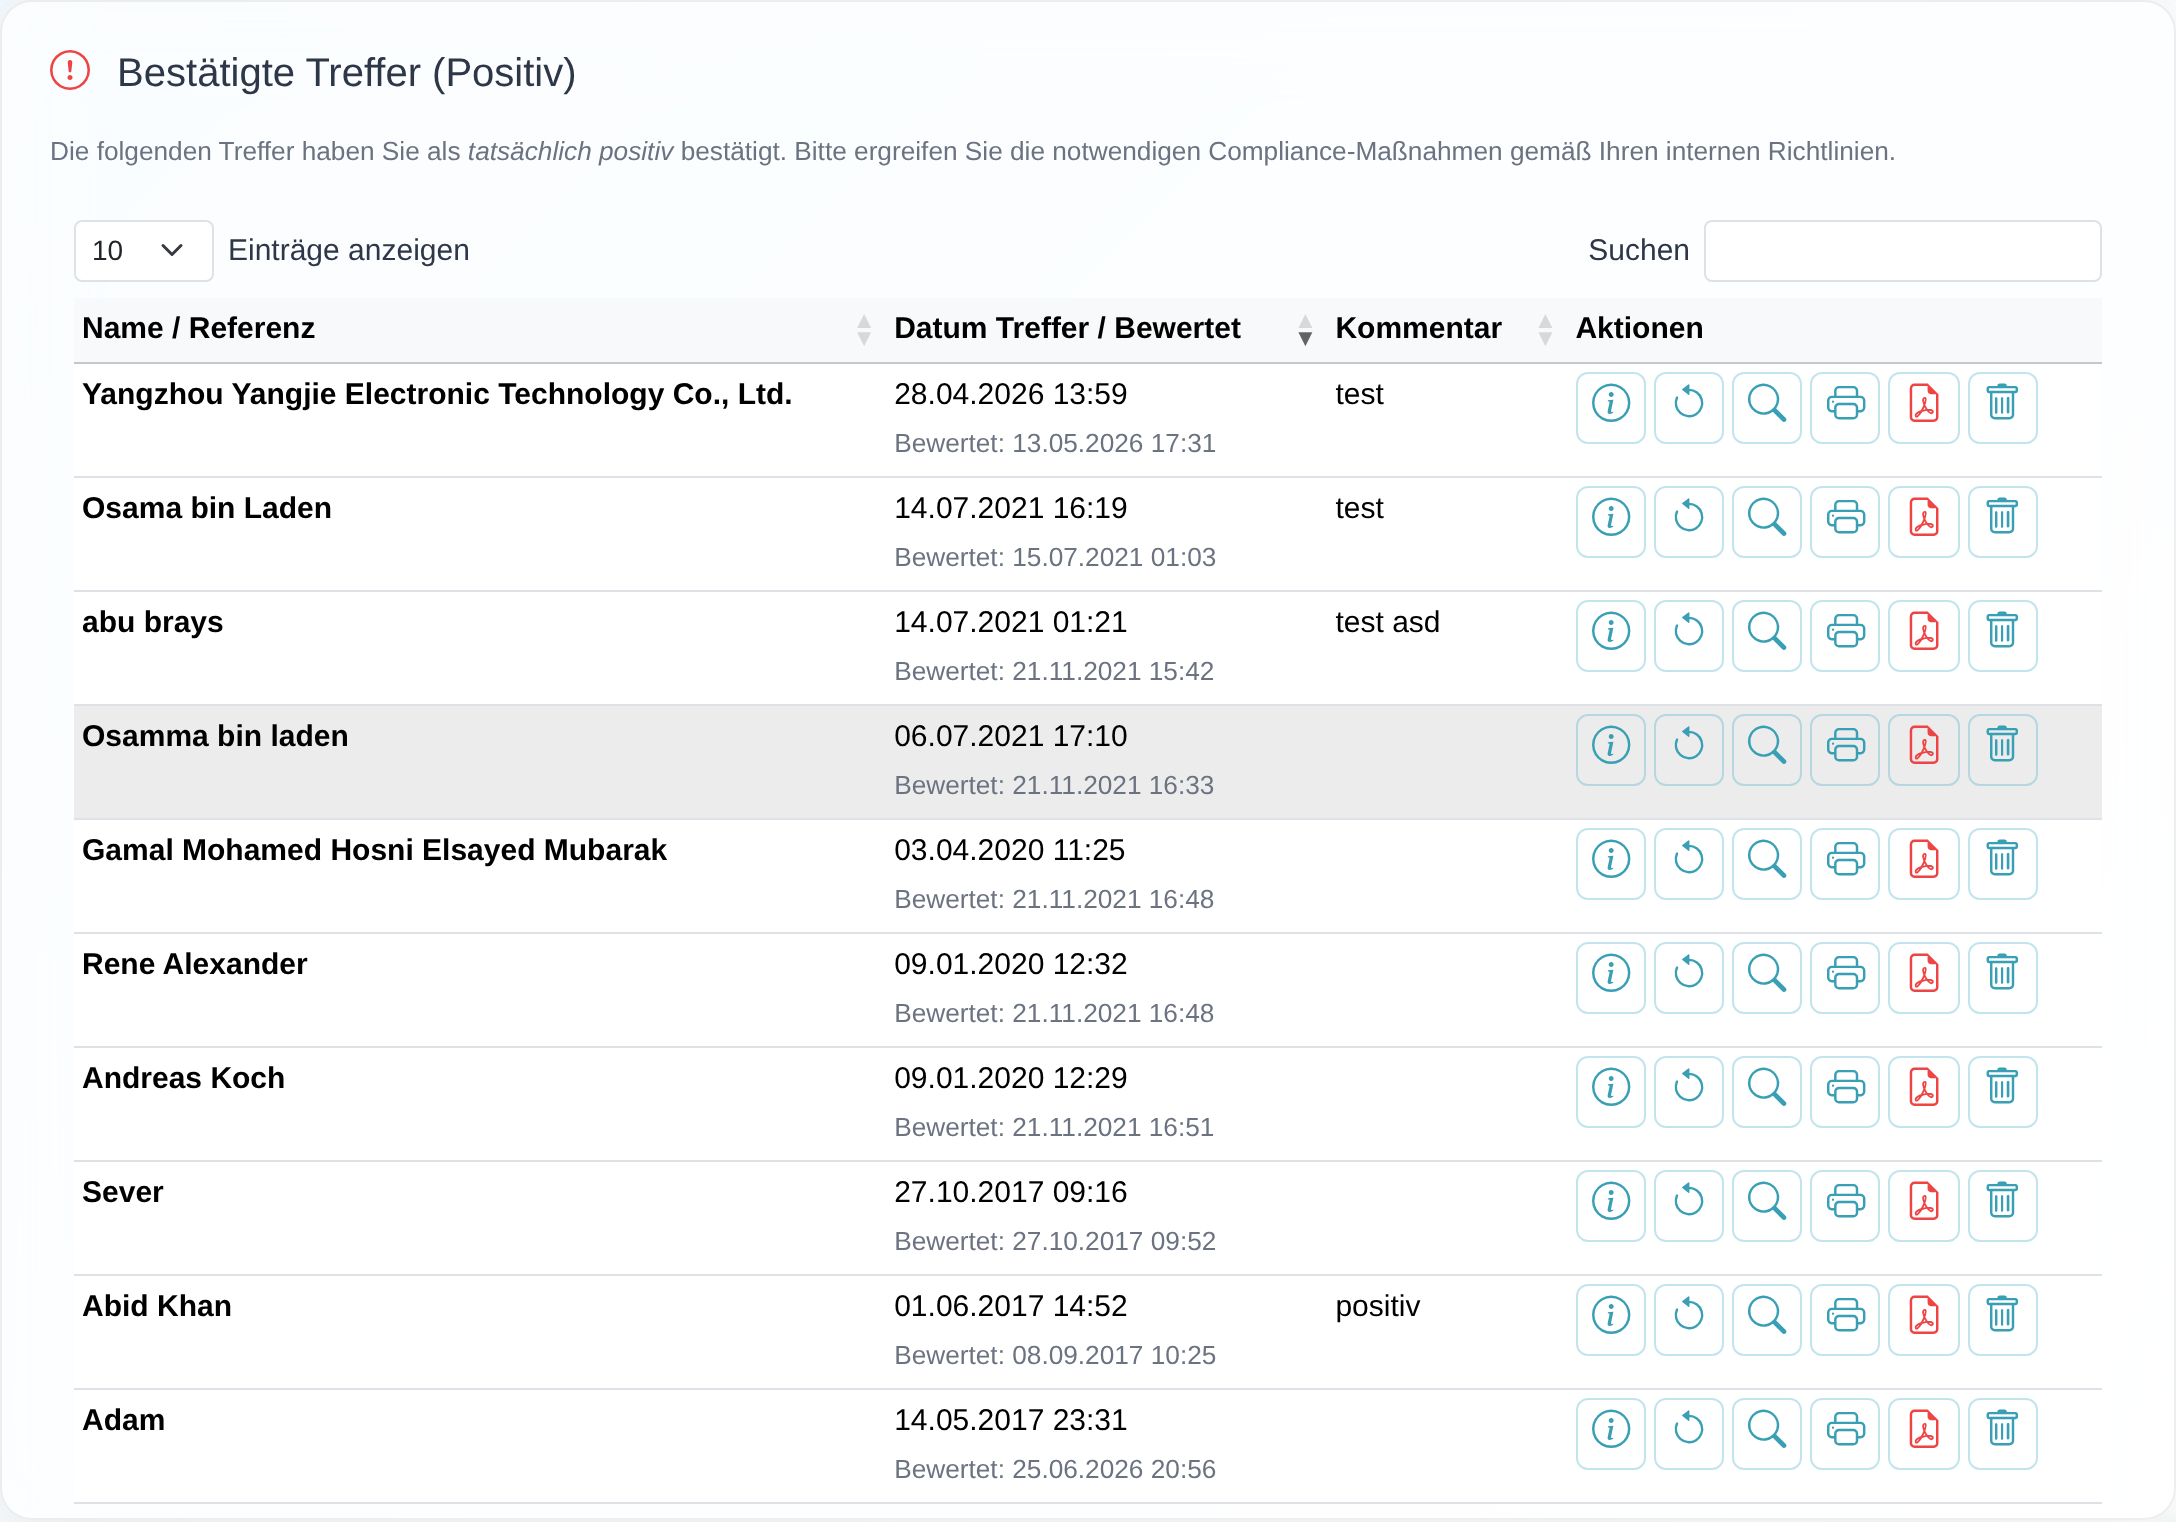2176x1522 pixels.
Task: Export Osama bin Laden hit as PDF
Action: [1923, 521]
